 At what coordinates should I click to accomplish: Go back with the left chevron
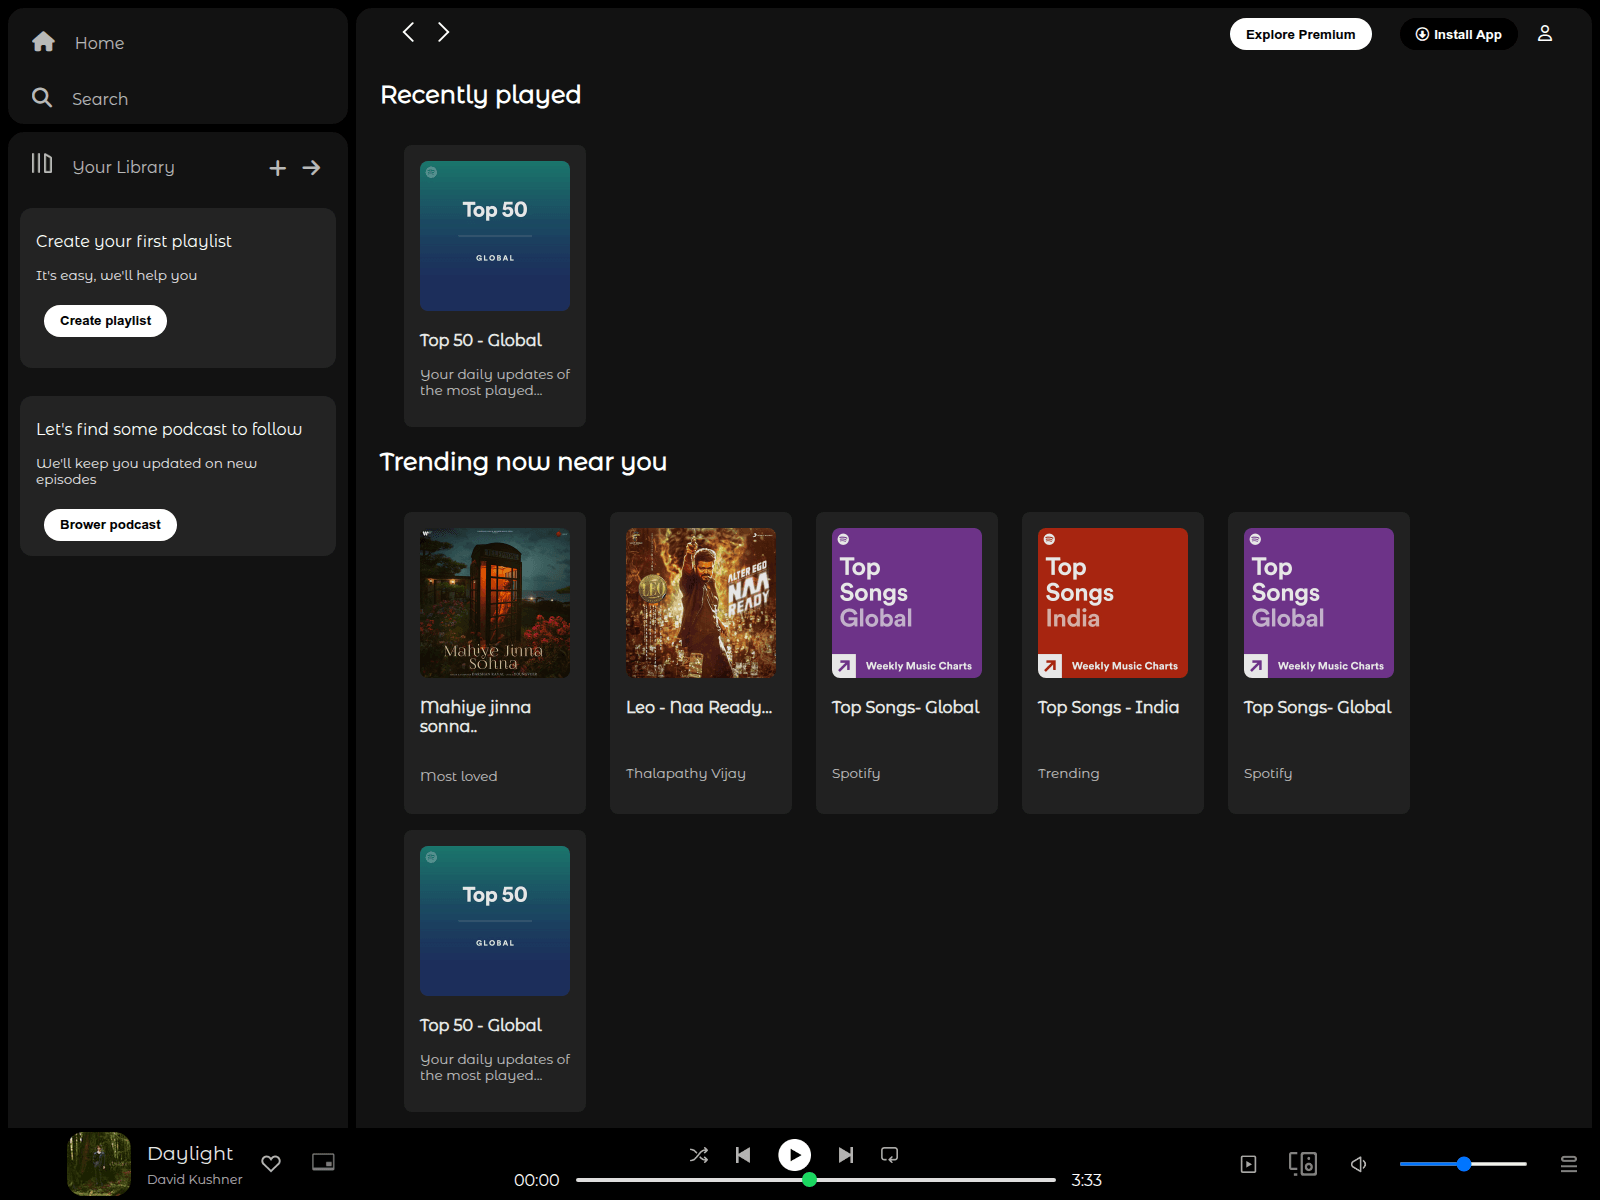pyautogui.click(x=408, y=32)
